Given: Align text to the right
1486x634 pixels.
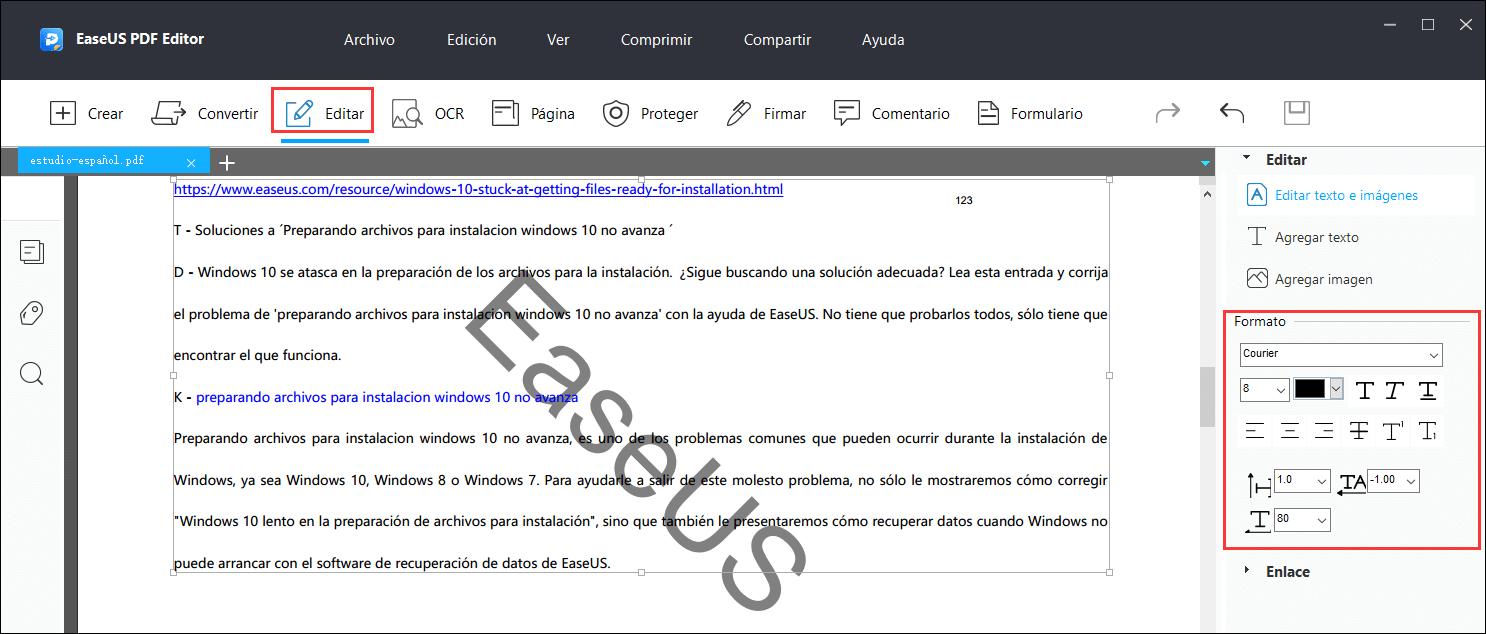Looking at the screenshot, I should pos(1324,431).
